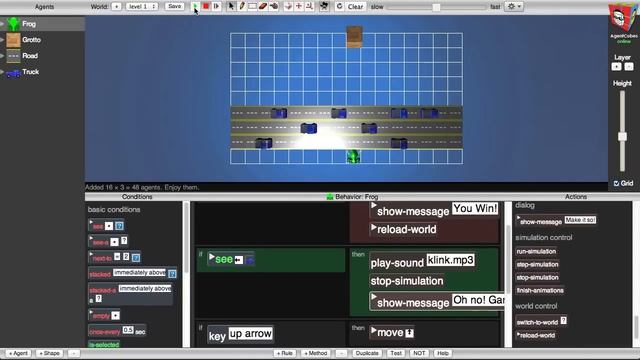Select the arrow pointer tool
Viewport: 640px width, 360px height.
(231, 6)
